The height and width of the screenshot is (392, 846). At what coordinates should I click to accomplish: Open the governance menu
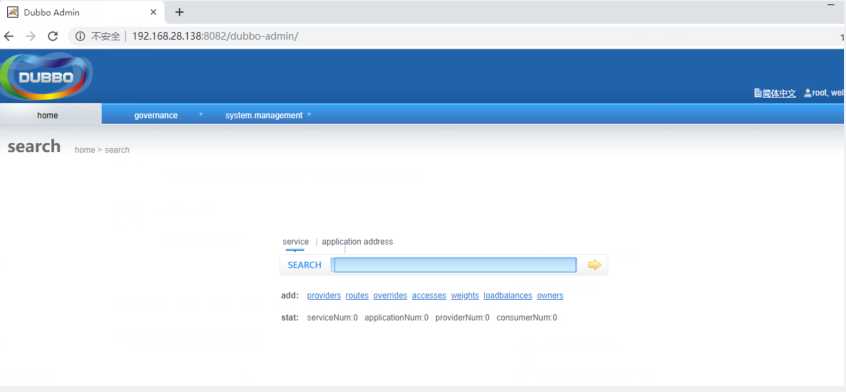point(155,115)
